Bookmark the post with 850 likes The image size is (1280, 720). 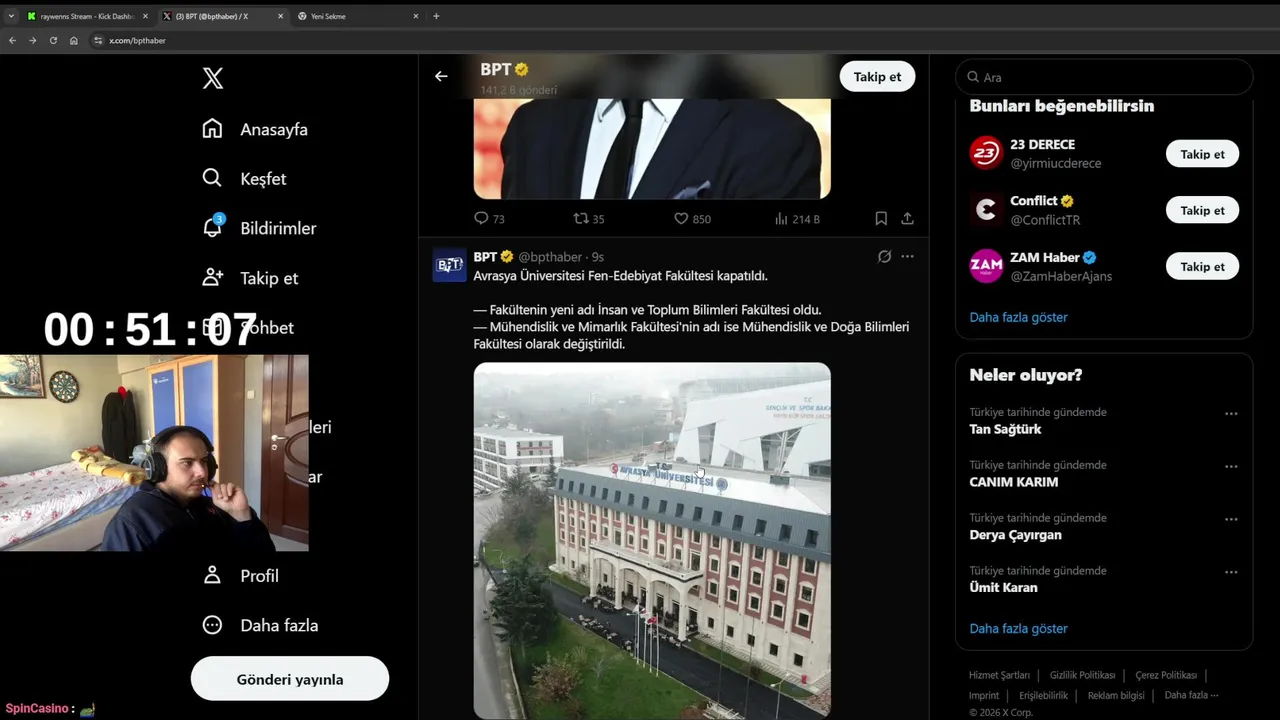click(881, 218)
